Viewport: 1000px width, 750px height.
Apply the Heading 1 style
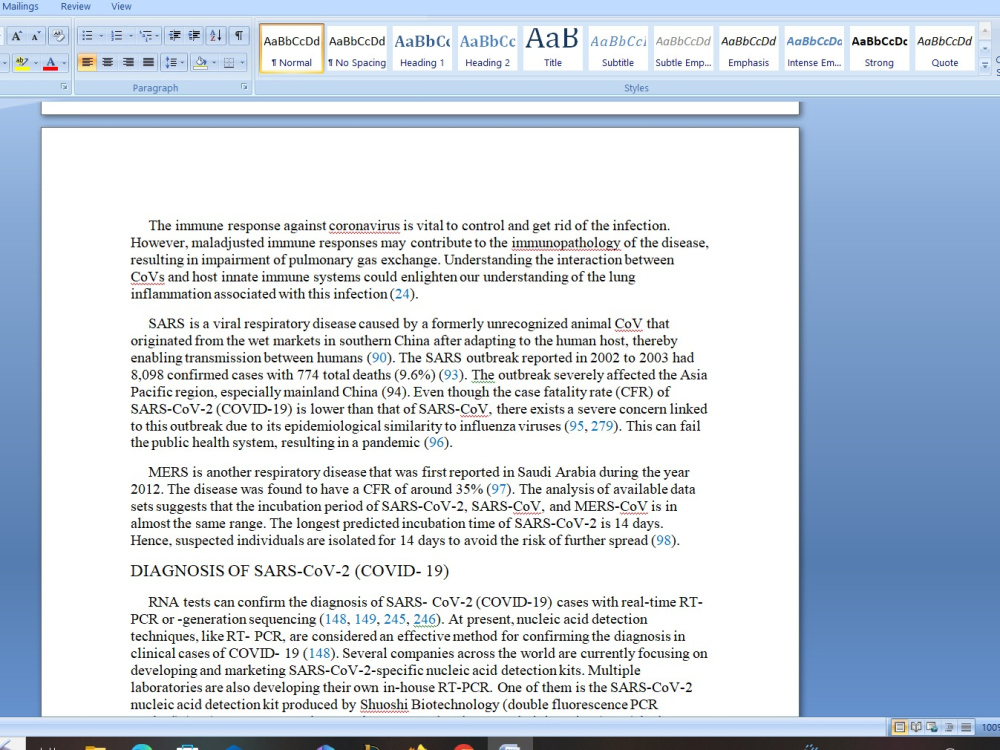click(422, 48)
